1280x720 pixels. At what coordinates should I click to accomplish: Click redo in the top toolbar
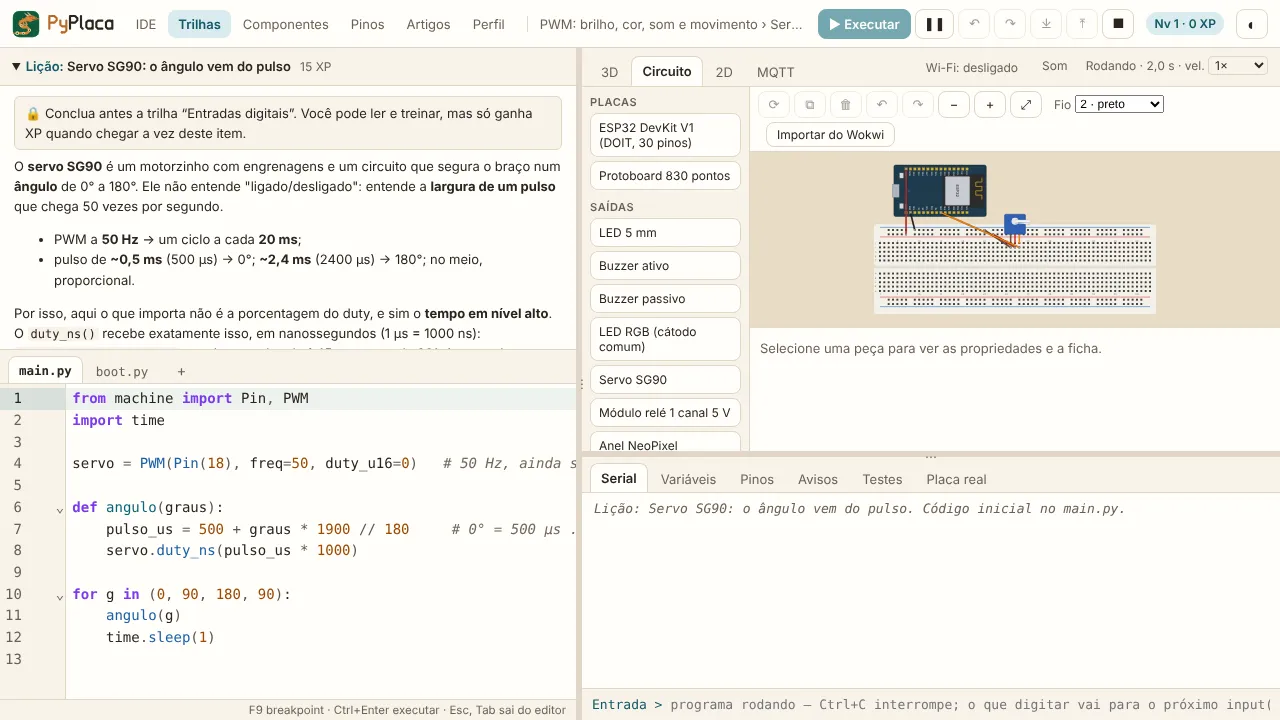coord(1010,24)
